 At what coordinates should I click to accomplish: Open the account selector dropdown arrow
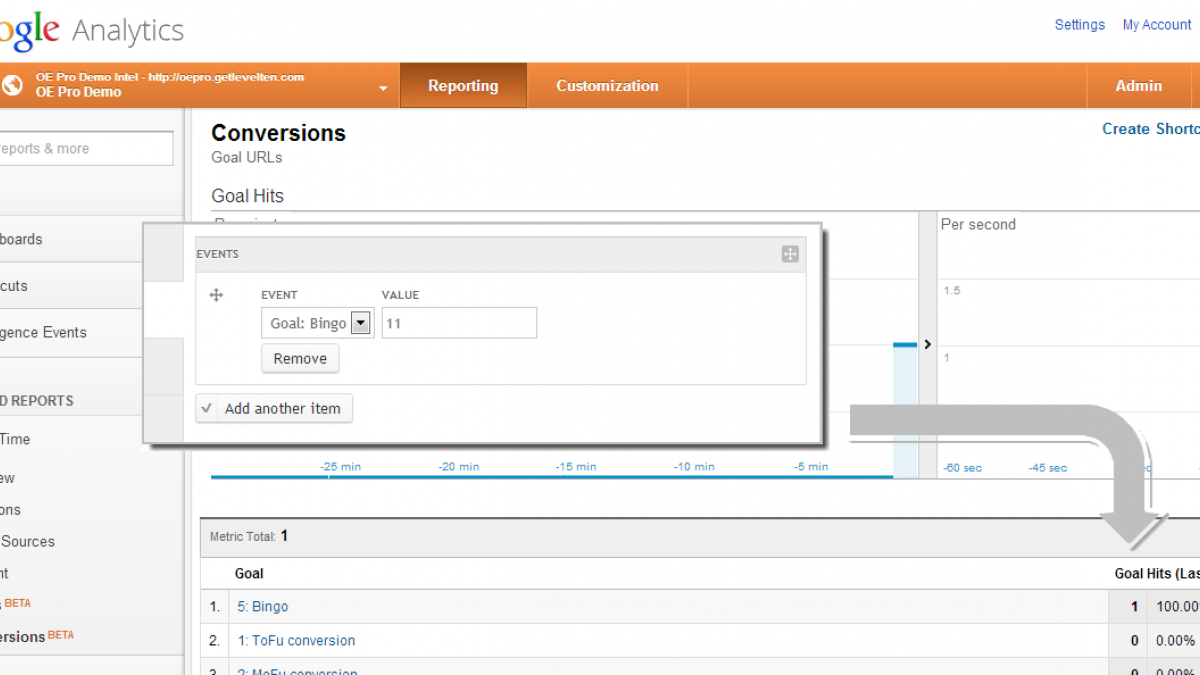click(383, 88)
